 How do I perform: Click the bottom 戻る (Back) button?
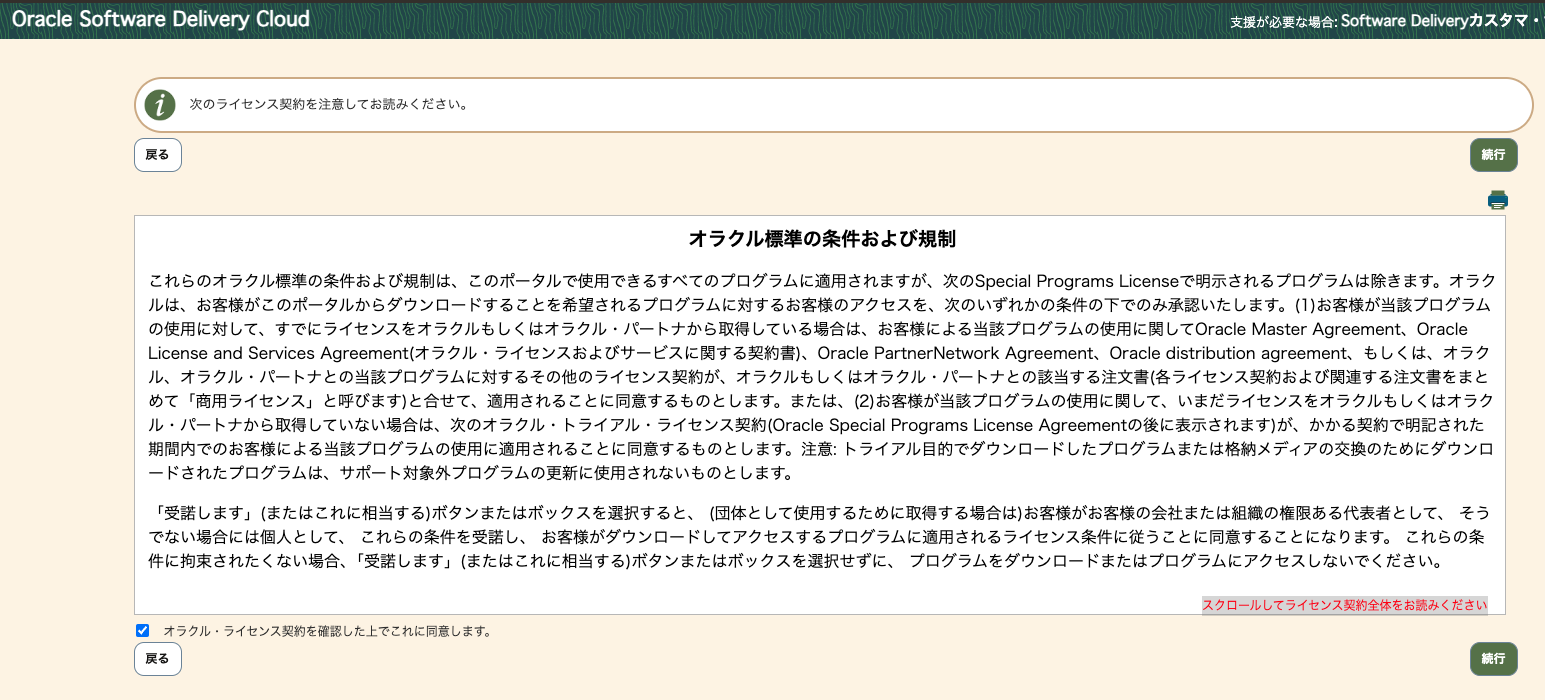(158, 659)
